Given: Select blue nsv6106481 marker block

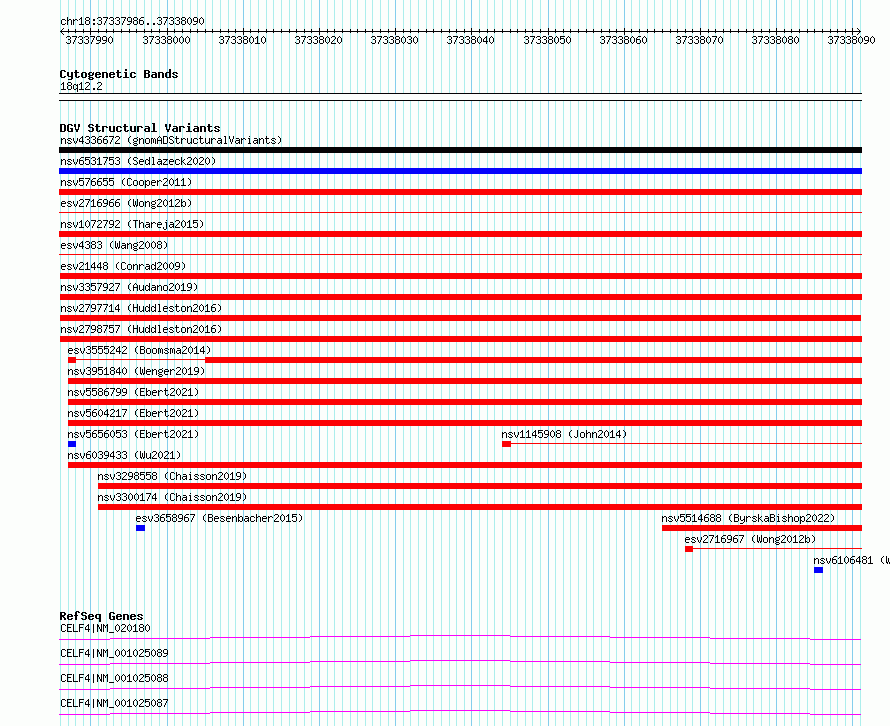Looking at the screenshot, I should click(818, 570).
